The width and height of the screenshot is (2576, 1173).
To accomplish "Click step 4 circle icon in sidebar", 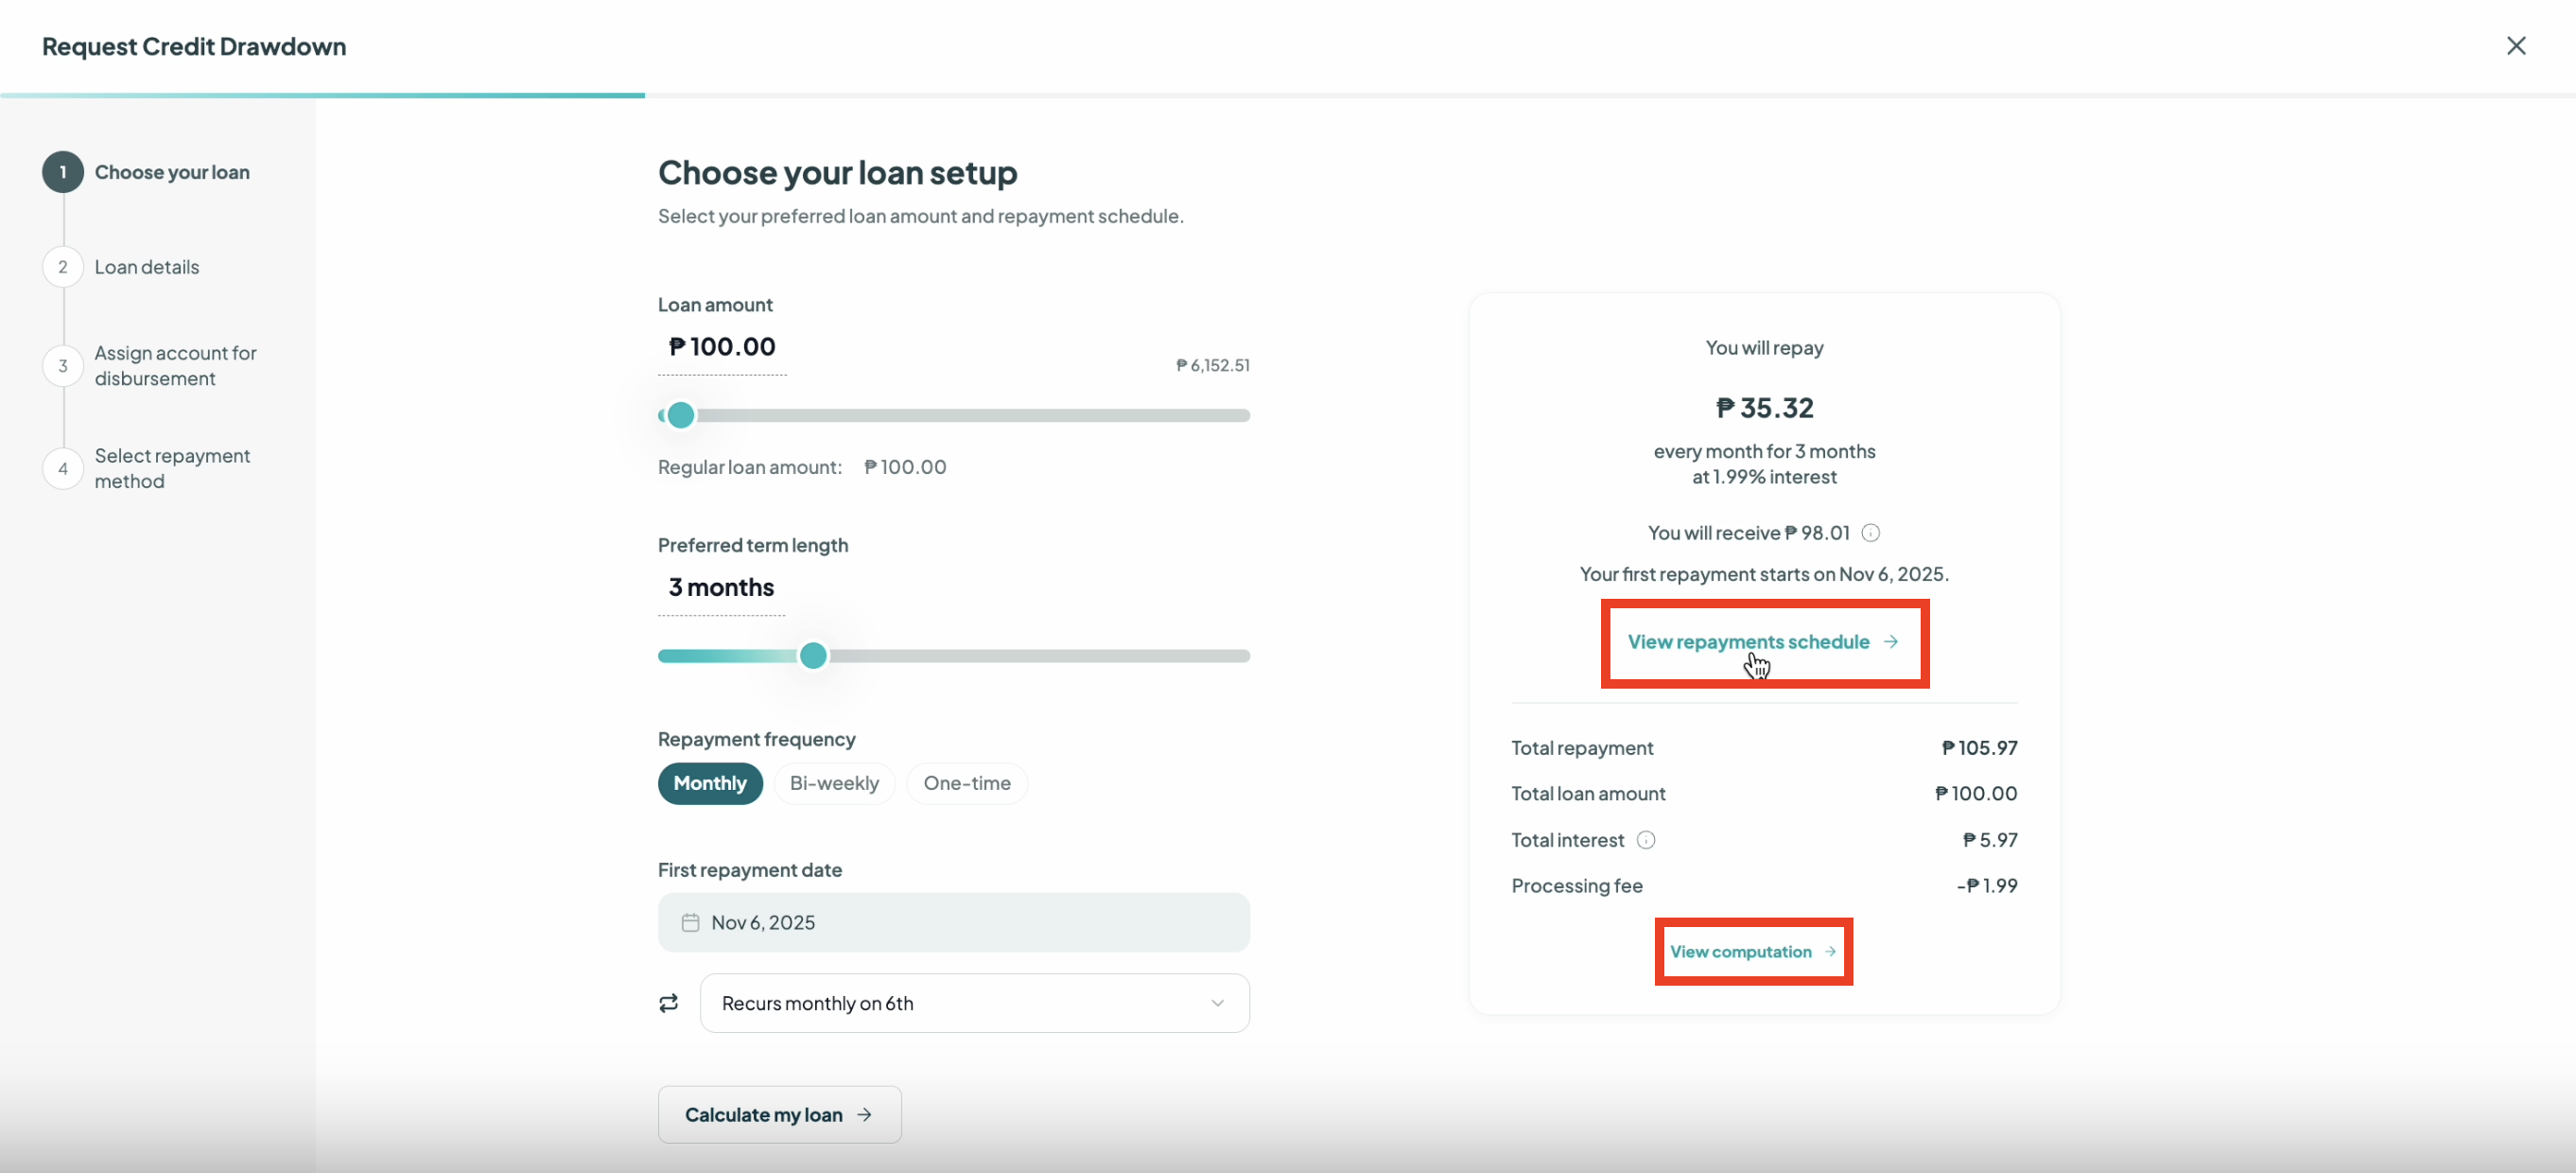I will [x=63, y=468].
